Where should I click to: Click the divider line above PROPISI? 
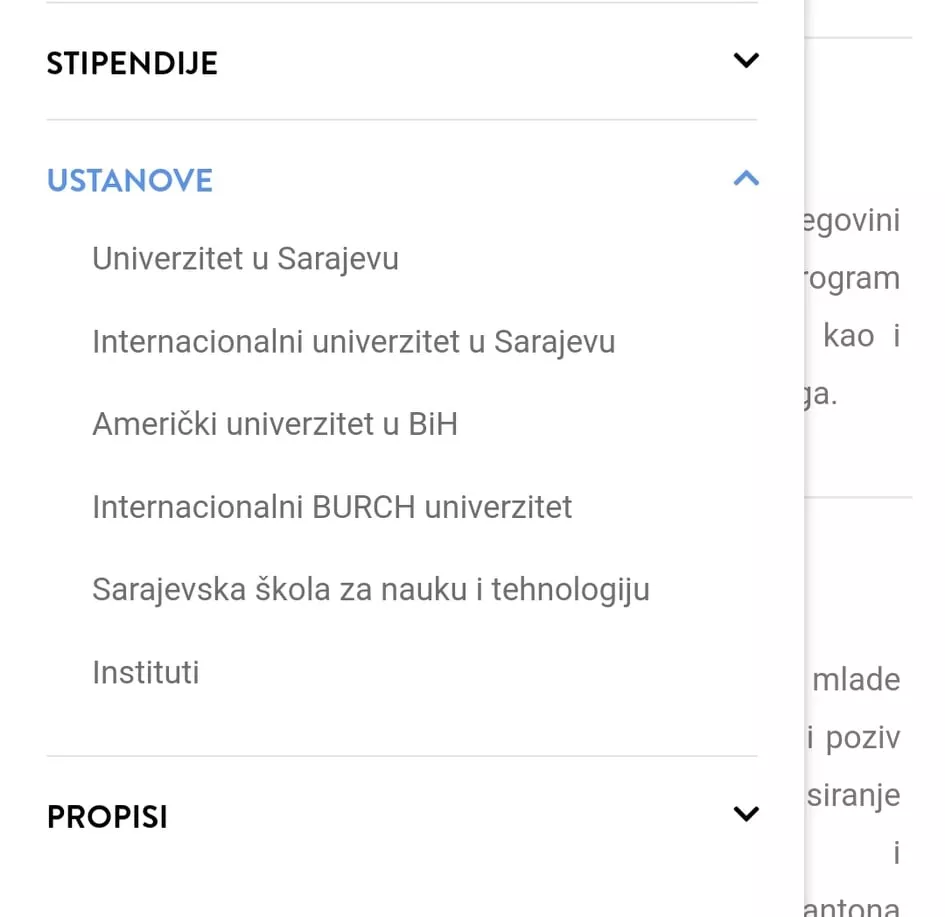coord(400,756)
